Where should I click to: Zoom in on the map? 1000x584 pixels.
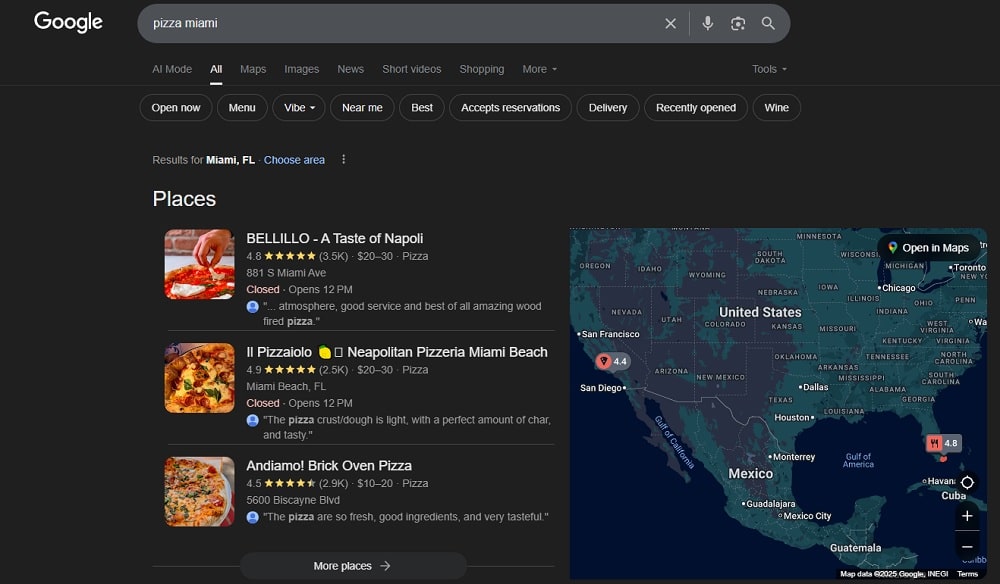pos(967,516)
